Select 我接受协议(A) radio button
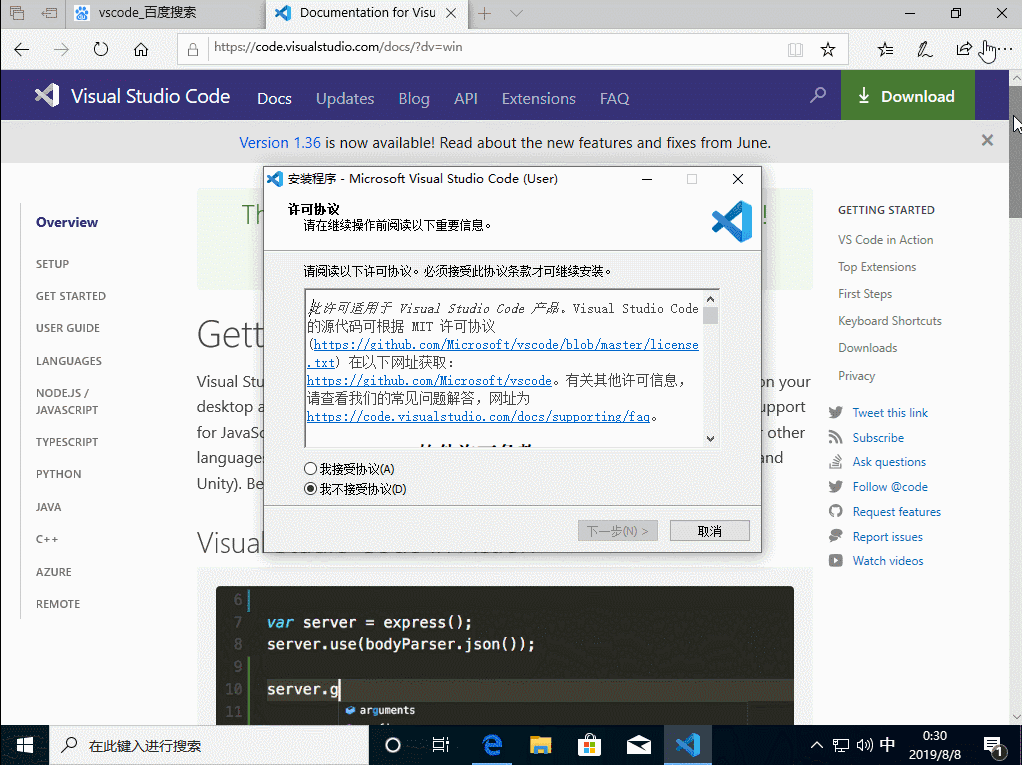 (310, 469)
